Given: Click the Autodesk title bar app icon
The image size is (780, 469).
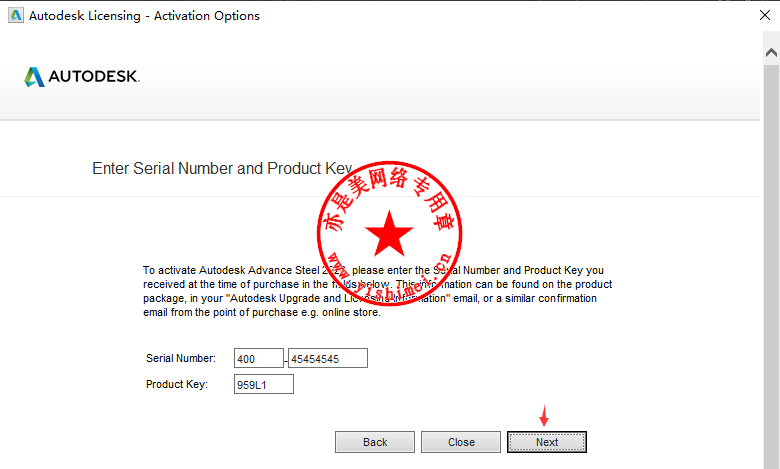Looking at the screenshot, I should [x=16, y=15].
